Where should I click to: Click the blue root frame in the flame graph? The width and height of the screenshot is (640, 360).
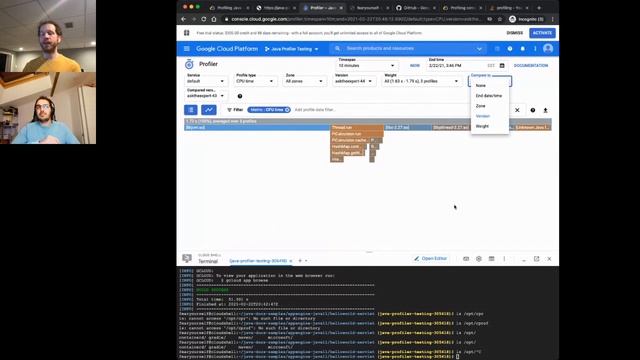coord(257,128)
